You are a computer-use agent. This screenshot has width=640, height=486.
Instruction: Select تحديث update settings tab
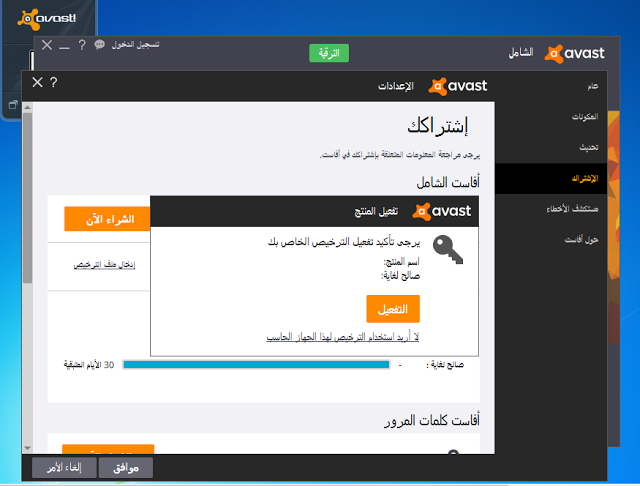[589, 147]
